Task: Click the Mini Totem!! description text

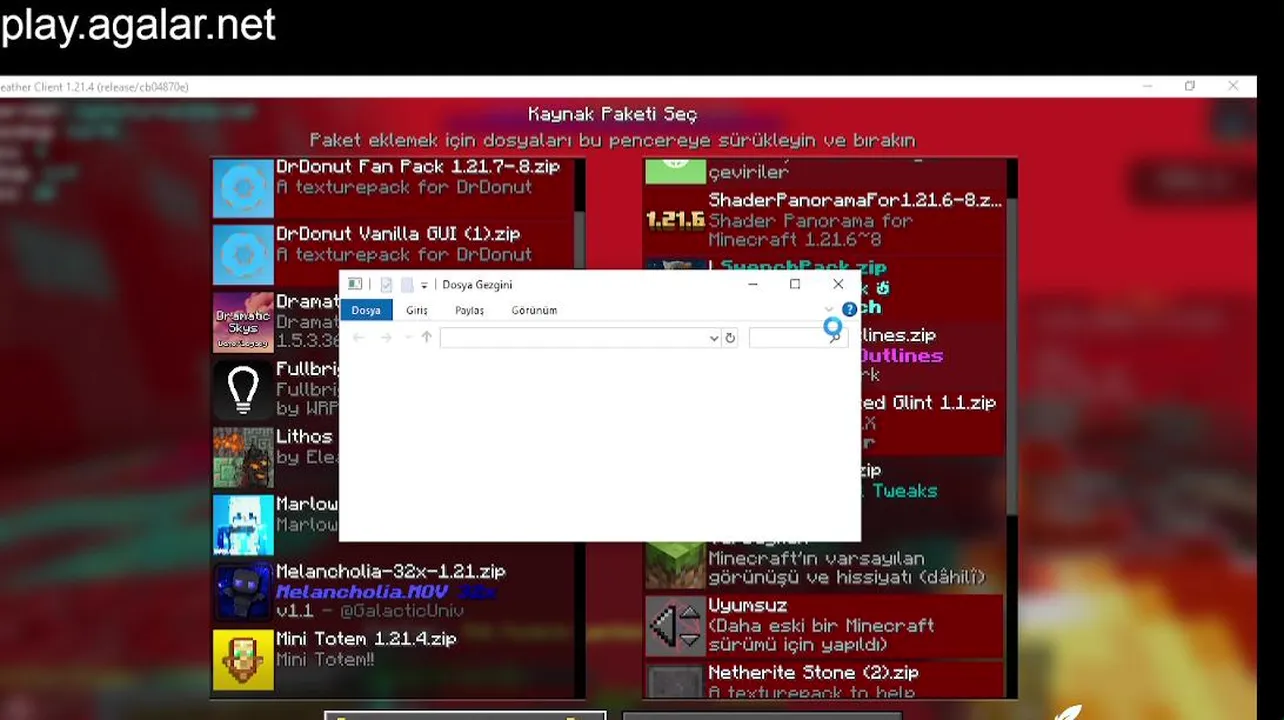Action: (x=325, y=660)
